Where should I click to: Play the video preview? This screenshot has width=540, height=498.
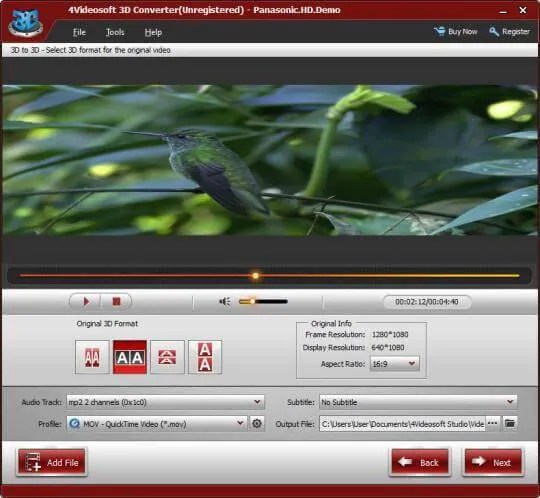86,302
